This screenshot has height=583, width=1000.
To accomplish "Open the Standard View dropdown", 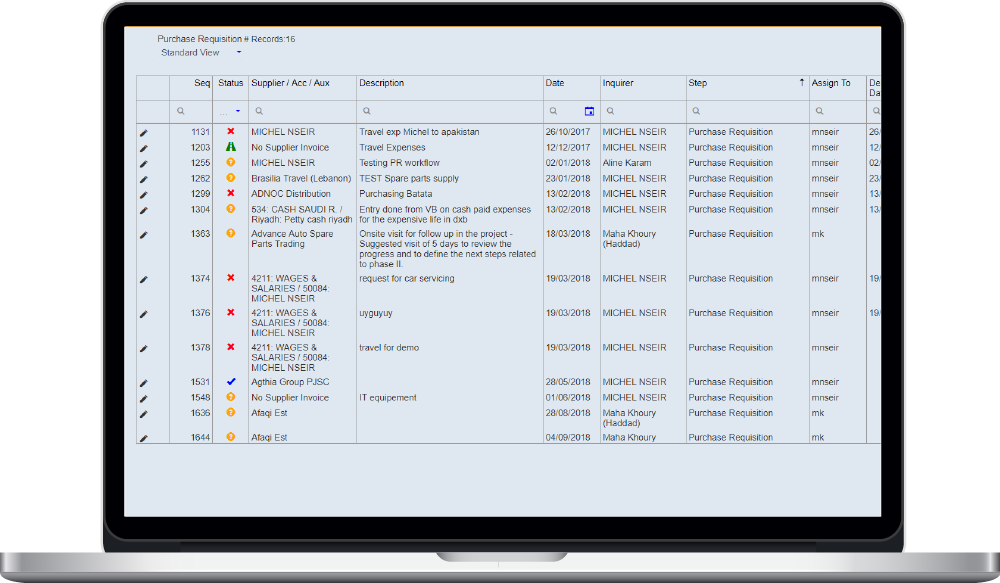I will tap(239, 53).
